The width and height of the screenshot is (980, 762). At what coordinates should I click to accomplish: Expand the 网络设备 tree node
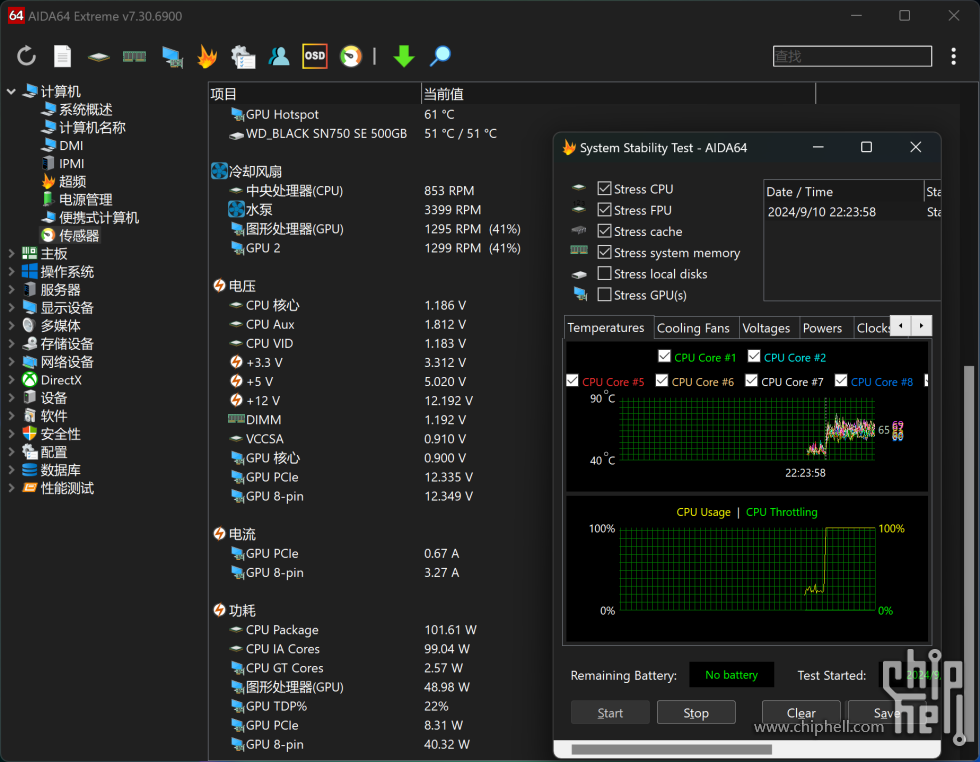(x=11, y=362)
